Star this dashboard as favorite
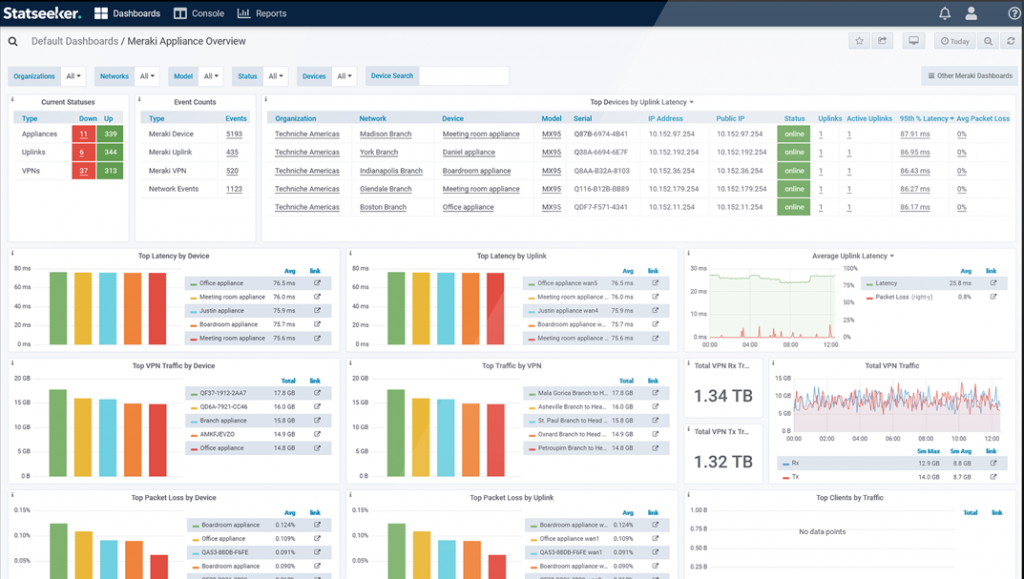This screenshot has width=1024, height=579. coord(859,41)
